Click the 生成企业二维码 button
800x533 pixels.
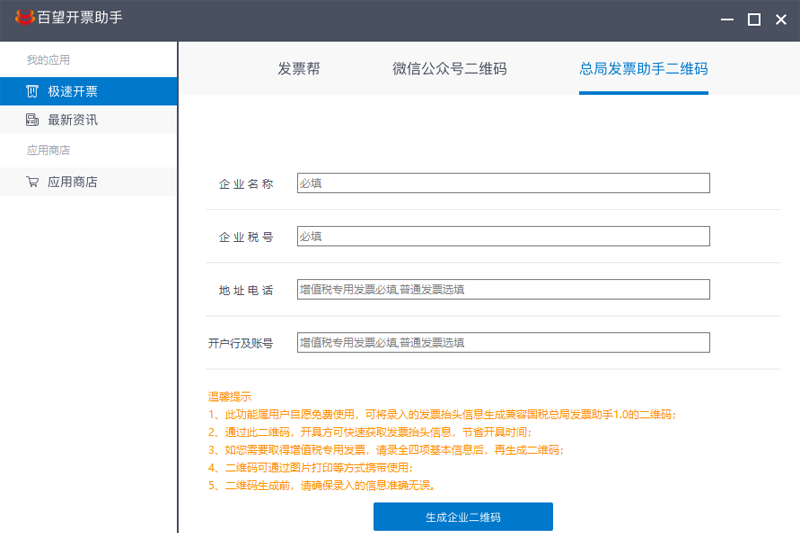click(x=463, y=517)
